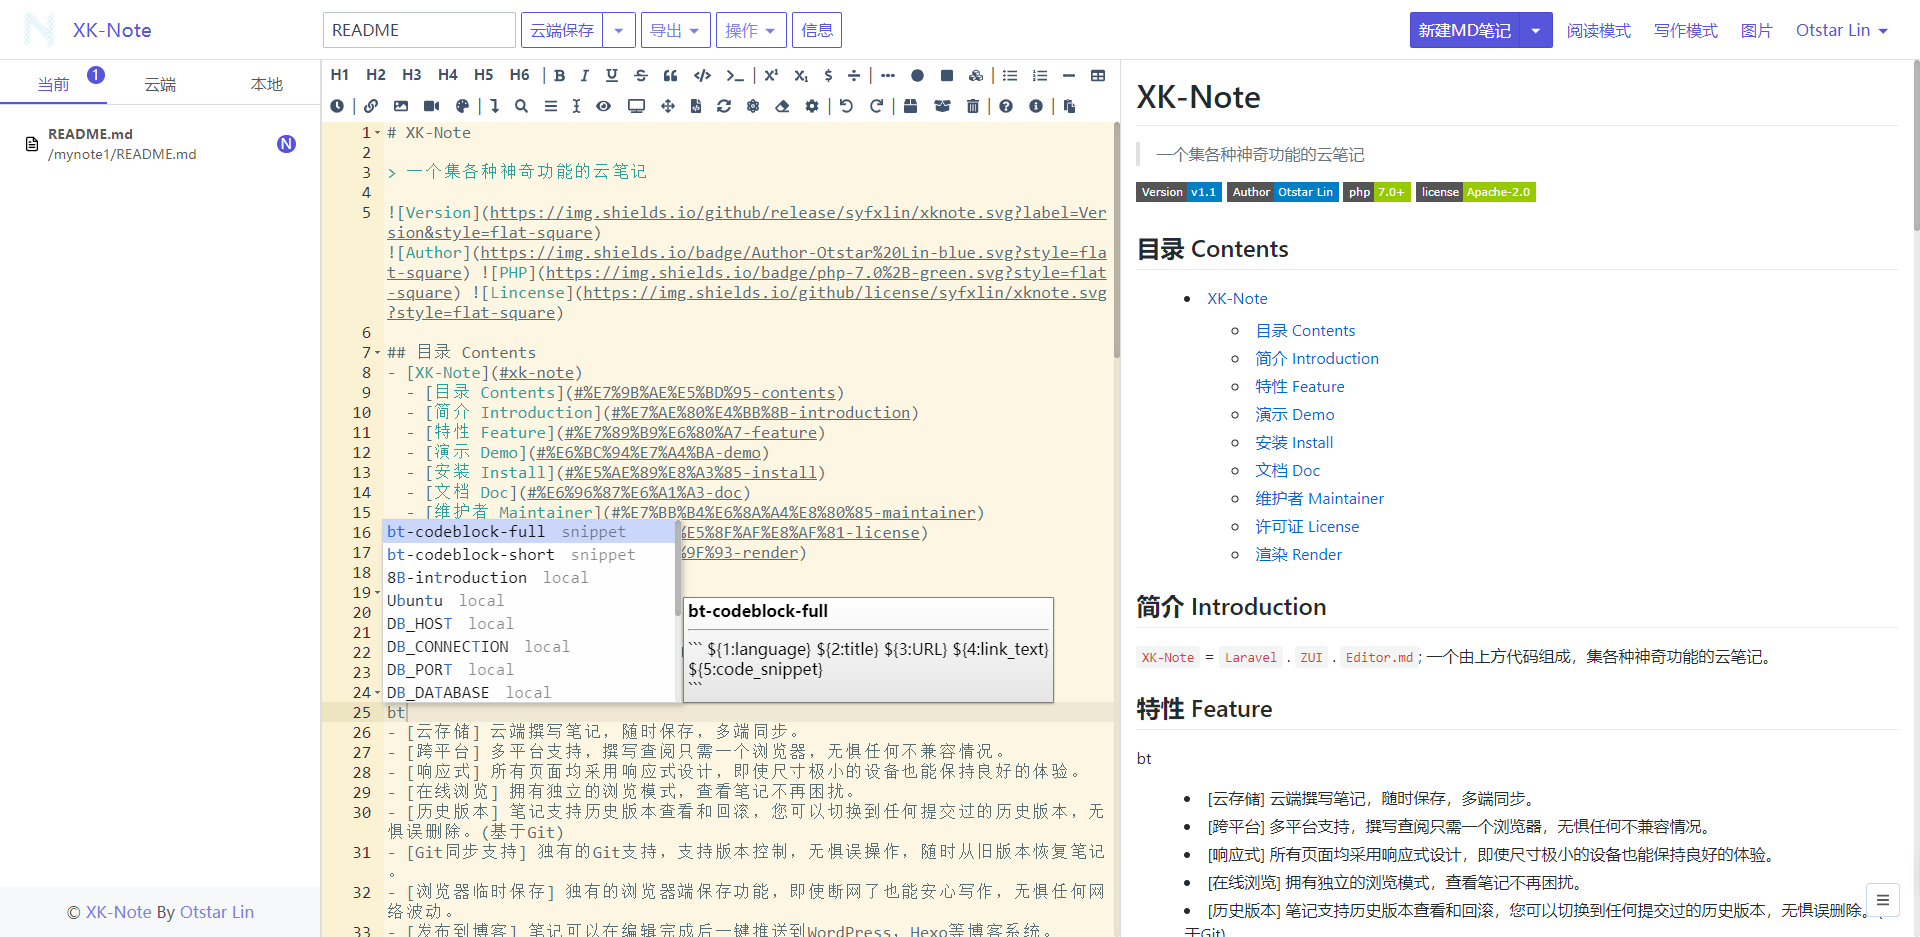
Task: Clear content with eraser icon
Action: coord(782,106)
